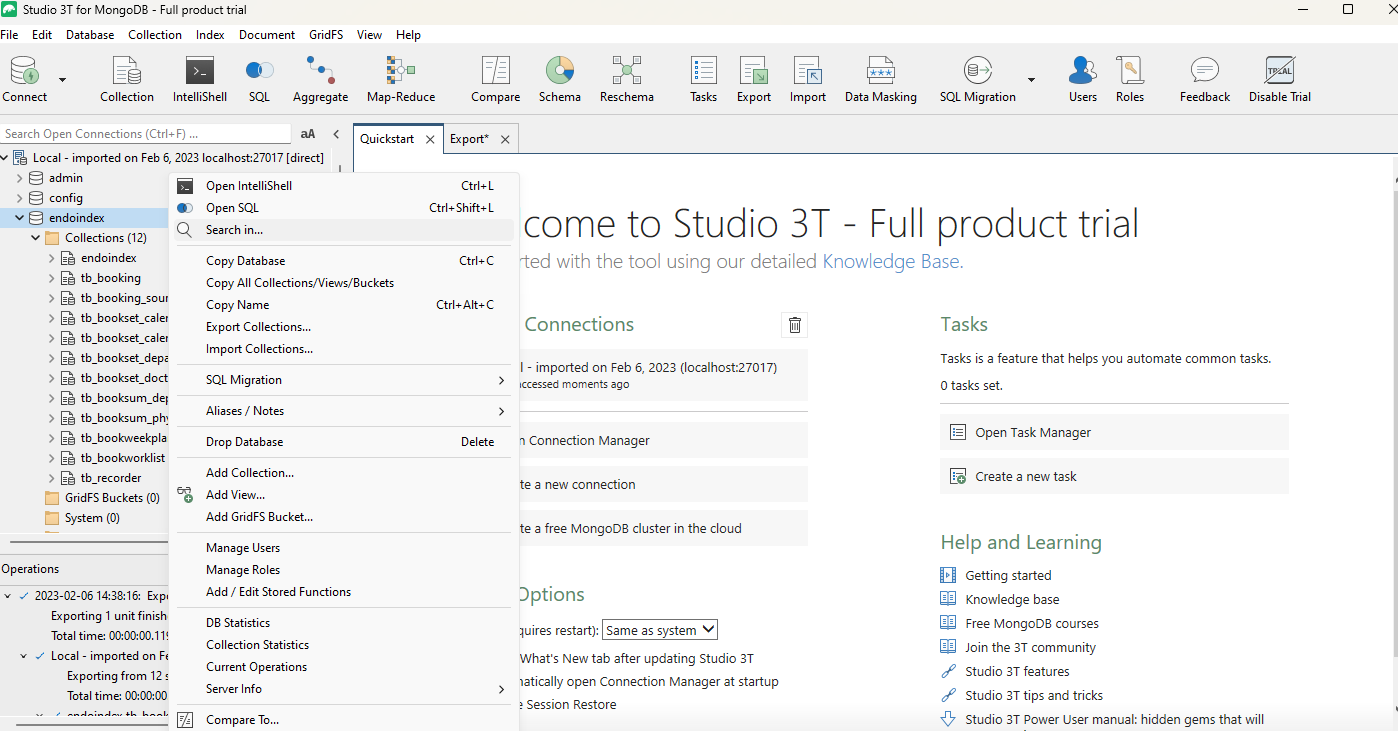Choose Export Collections... menu entry
This screenshot has width=1398, height=731.
[345, 327]
